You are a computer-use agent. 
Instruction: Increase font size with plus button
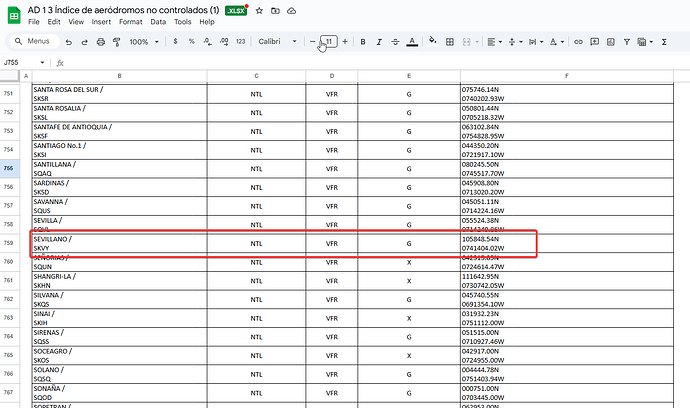point(345,41)
